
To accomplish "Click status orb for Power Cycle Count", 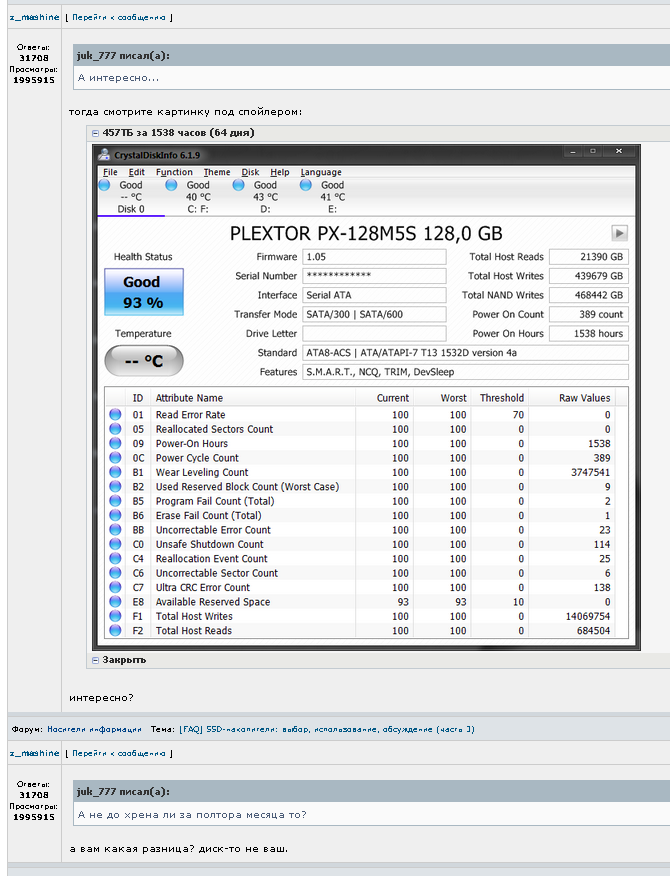I will pyautogui.click(x=115, y=458).
